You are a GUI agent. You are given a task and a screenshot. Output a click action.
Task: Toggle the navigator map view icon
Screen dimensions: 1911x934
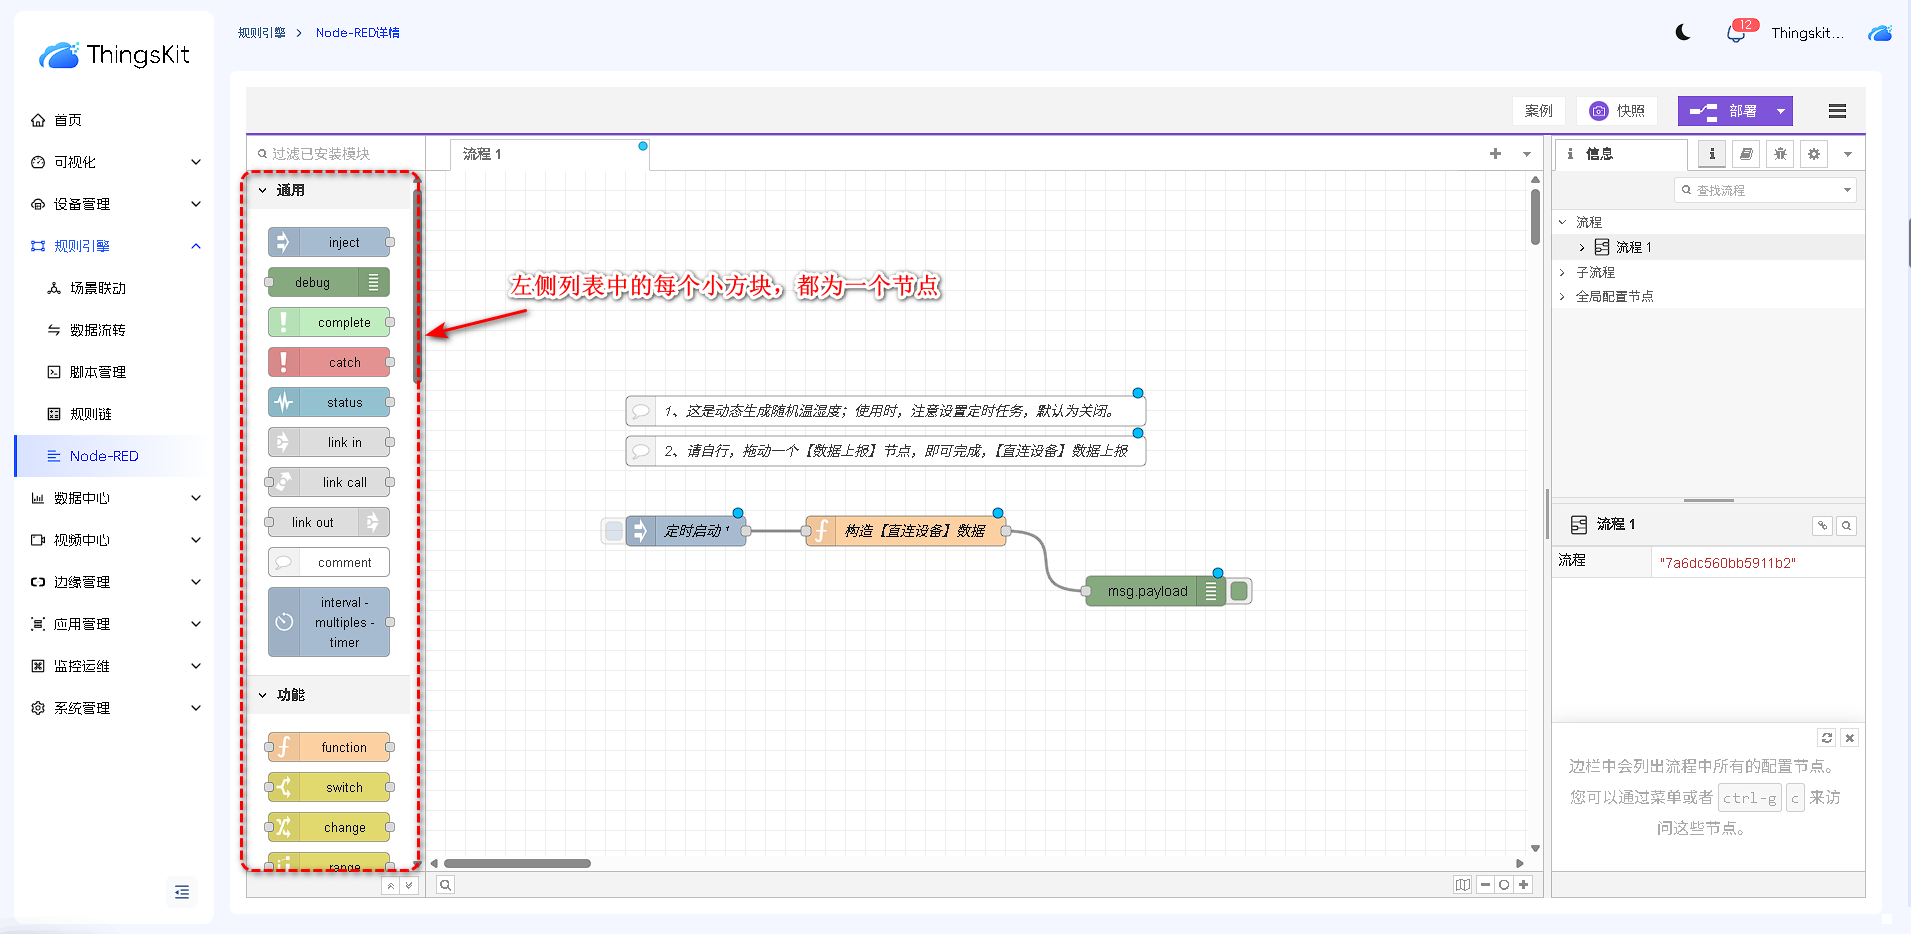[x=1463, y=885]
